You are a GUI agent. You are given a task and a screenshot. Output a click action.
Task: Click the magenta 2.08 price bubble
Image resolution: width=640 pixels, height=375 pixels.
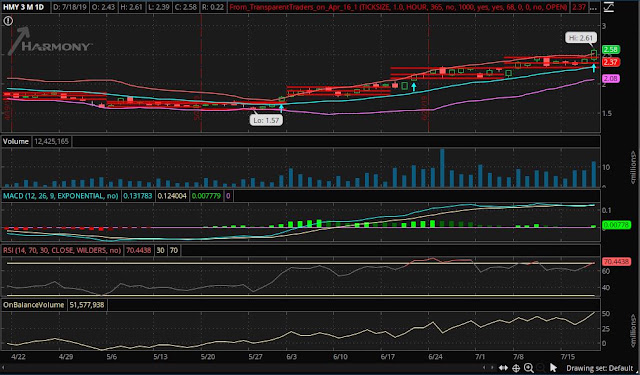(611, 78)
